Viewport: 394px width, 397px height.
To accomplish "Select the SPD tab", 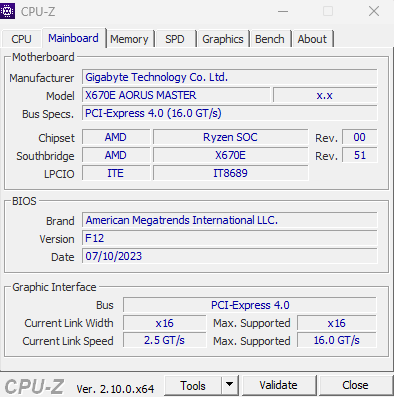I will [175, 39].
